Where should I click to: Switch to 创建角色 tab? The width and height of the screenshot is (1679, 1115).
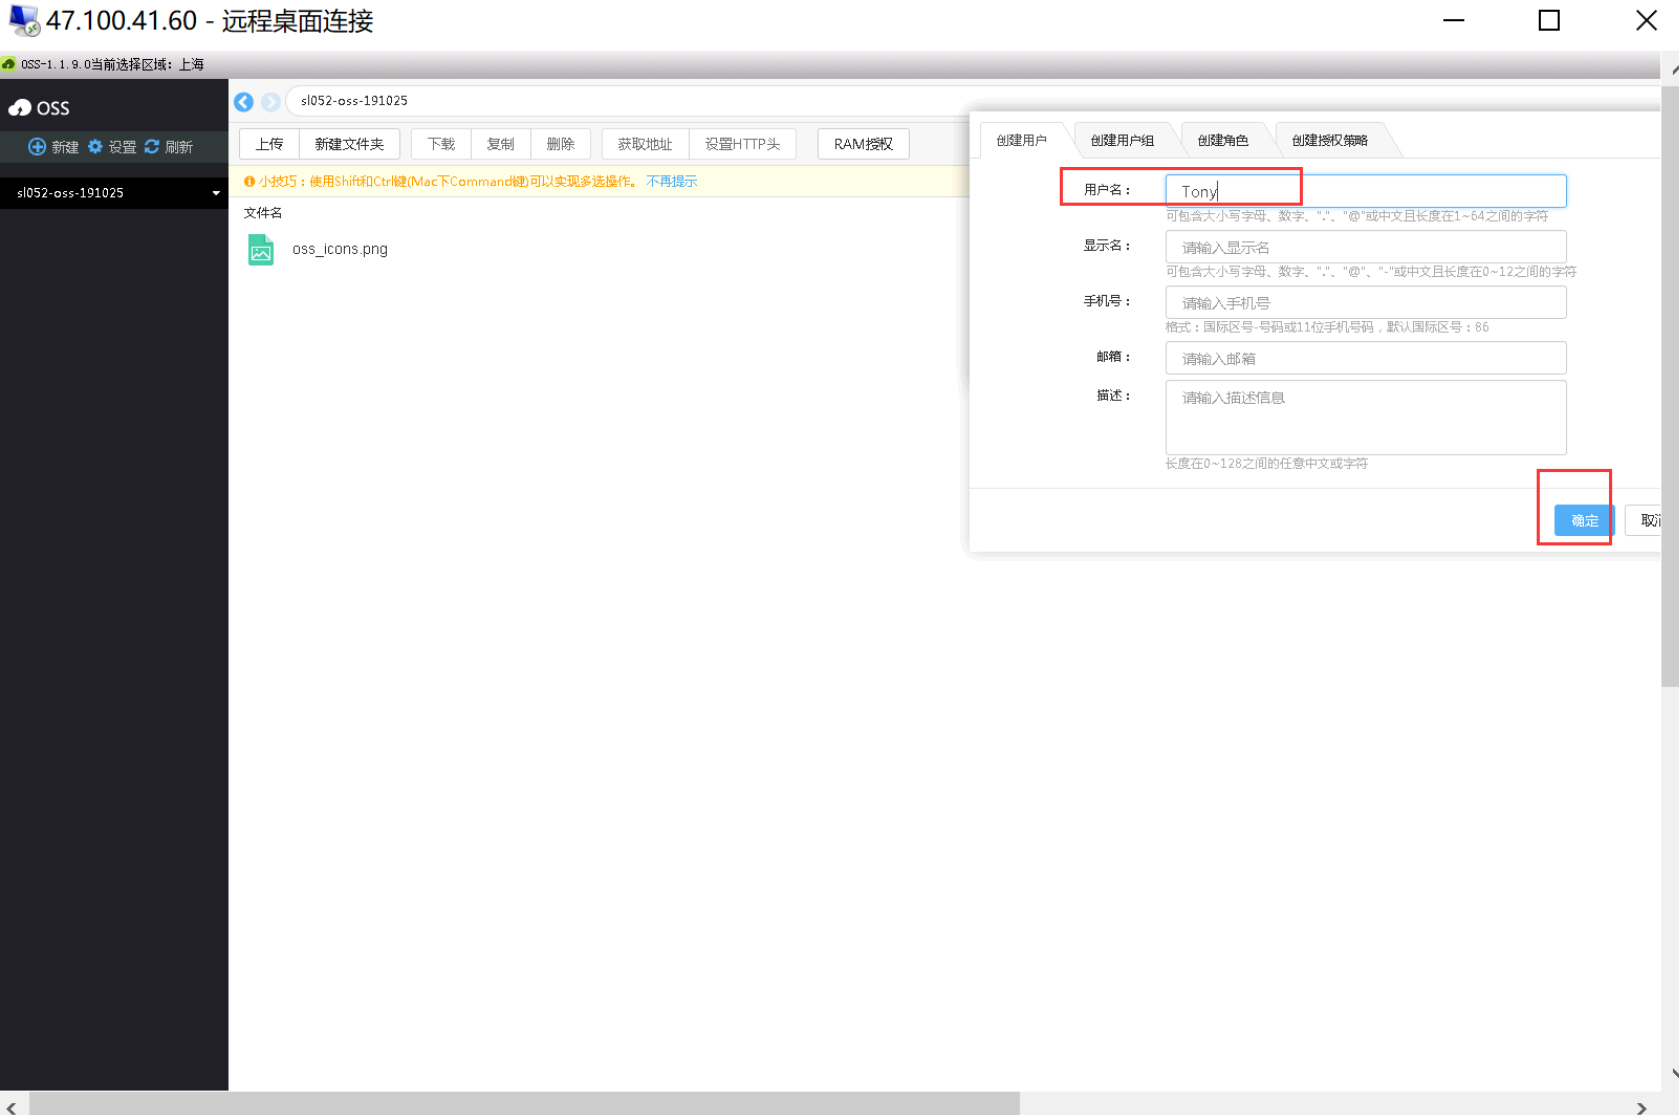(x=1222, y=140)
